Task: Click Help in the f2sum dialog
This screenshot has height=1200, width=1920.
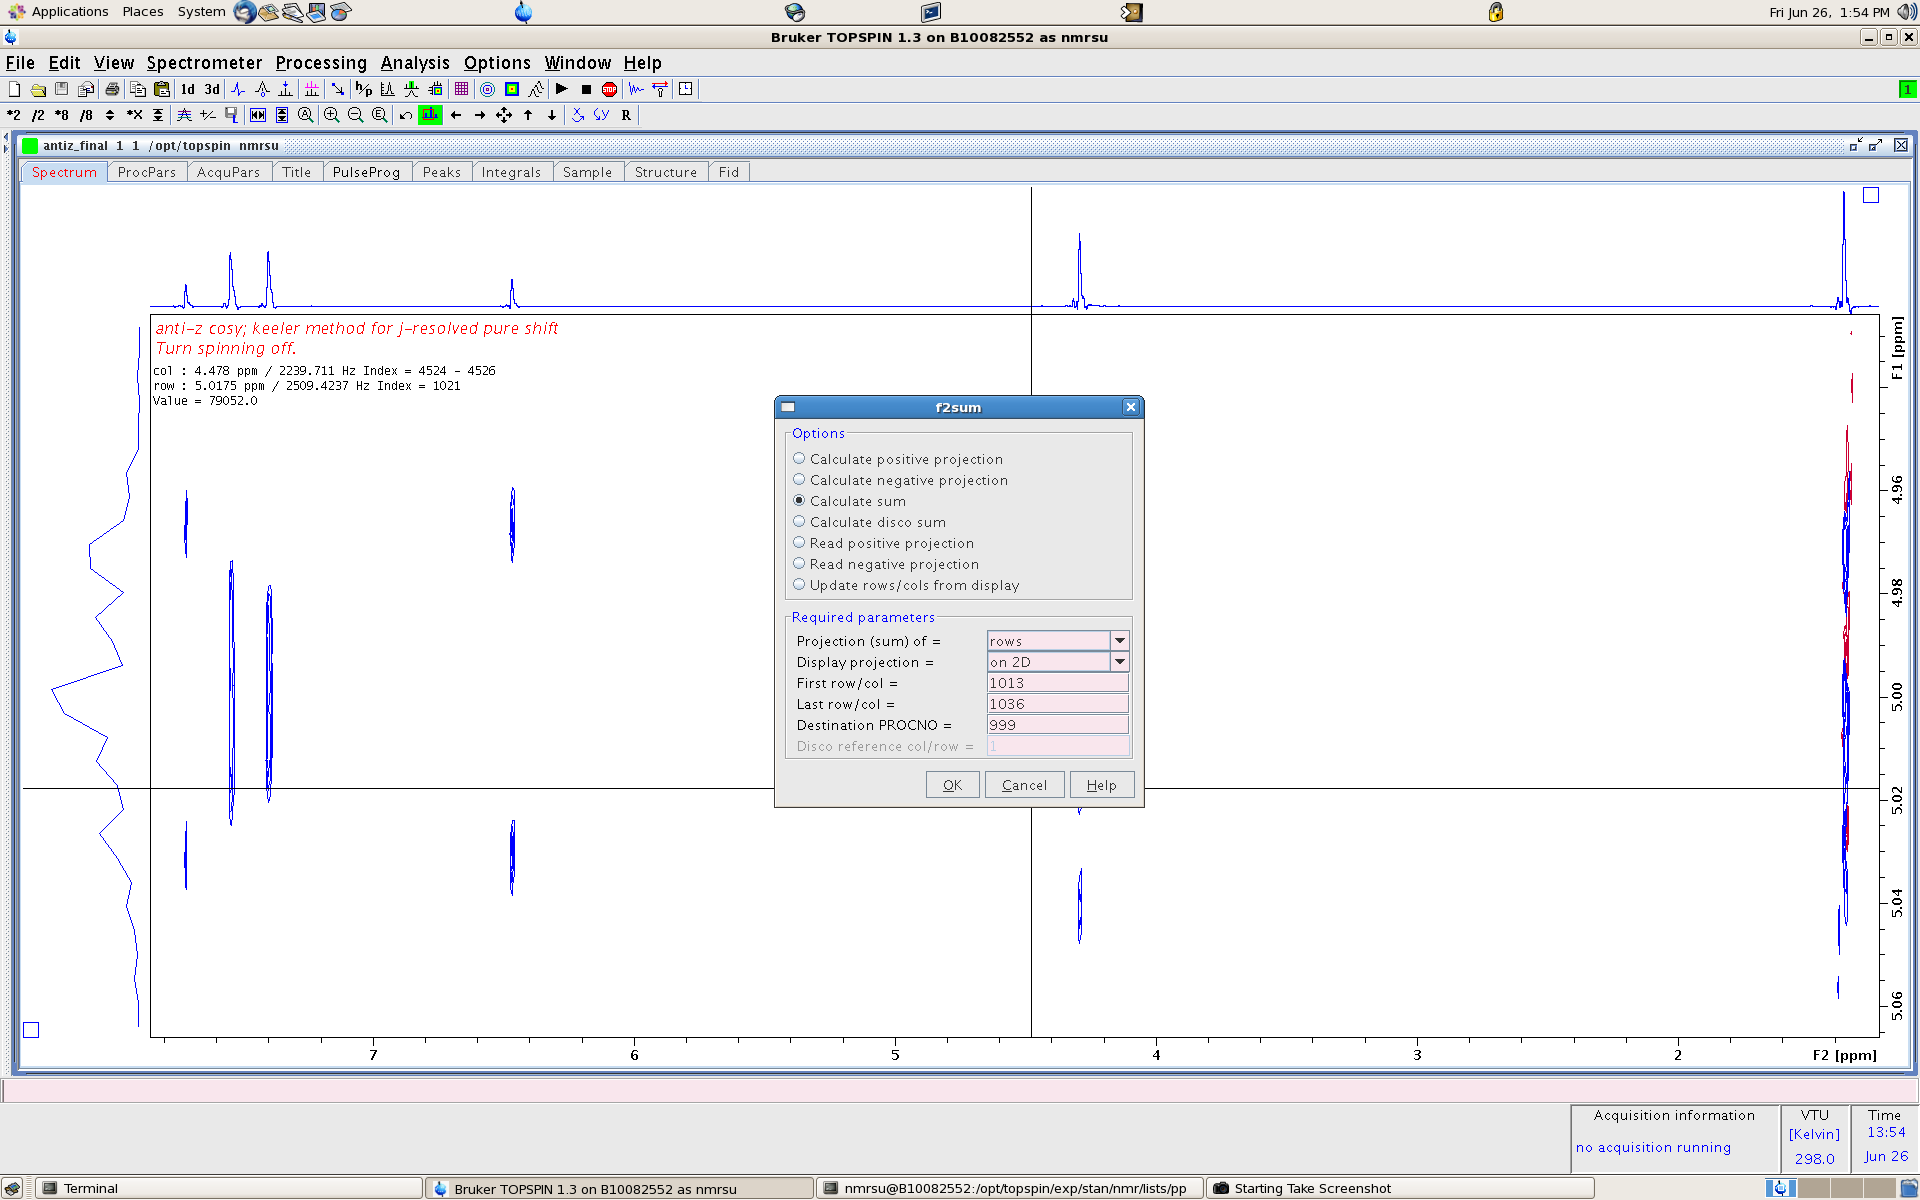Action: pyautogui.click(x=1101, y=785)
